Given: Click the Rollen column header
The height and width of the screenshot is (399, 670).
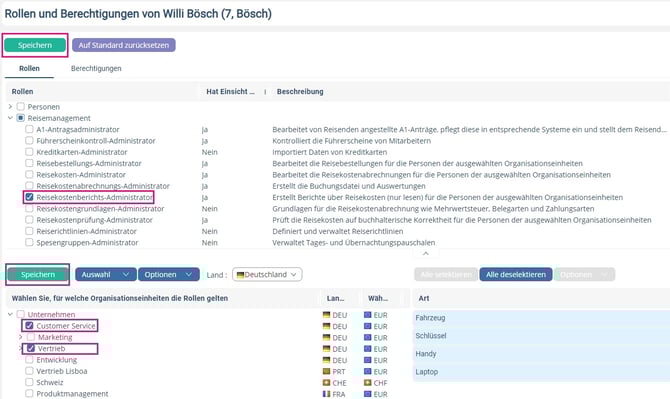Looking at the screenshot, I should 22,91.
